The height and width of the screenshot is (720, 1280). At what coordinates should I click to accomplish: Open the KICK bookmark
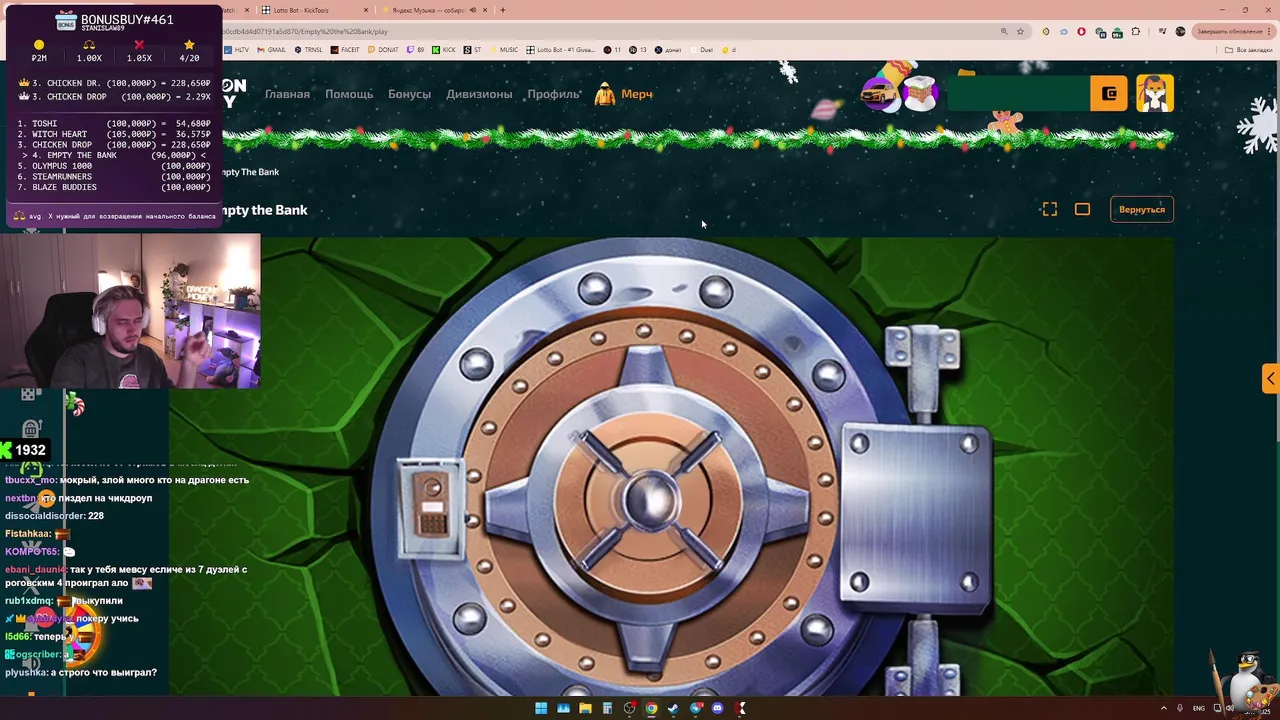tap(443, 50)
